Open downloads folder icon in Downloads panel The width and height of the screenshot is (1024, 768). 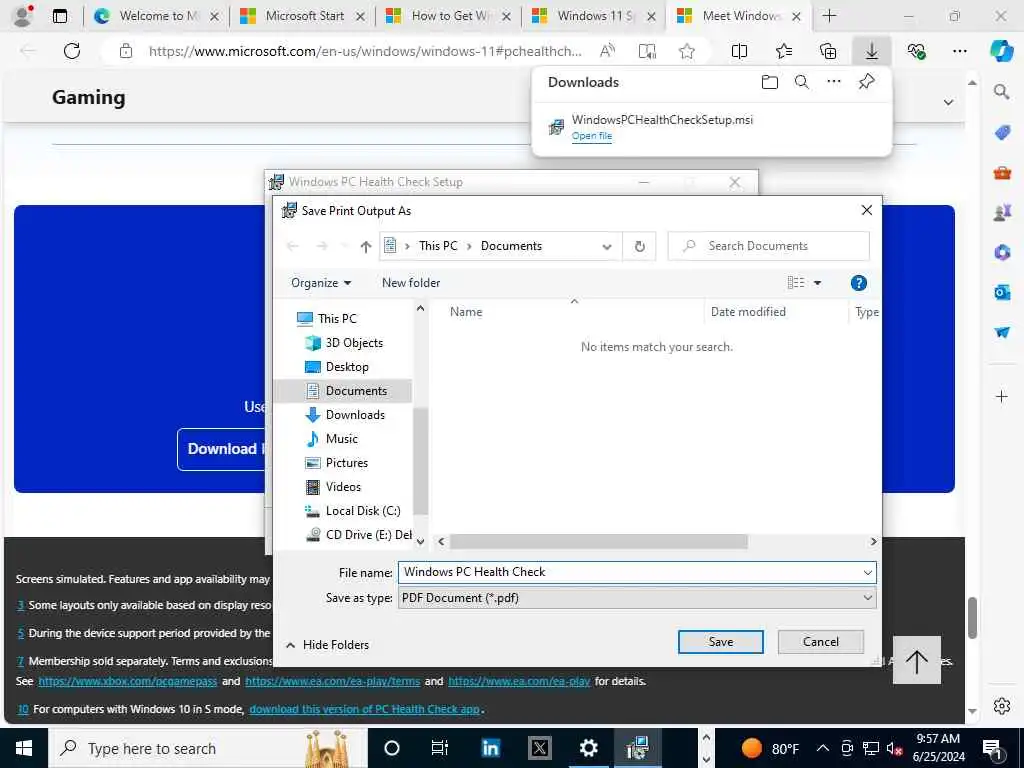770,82
